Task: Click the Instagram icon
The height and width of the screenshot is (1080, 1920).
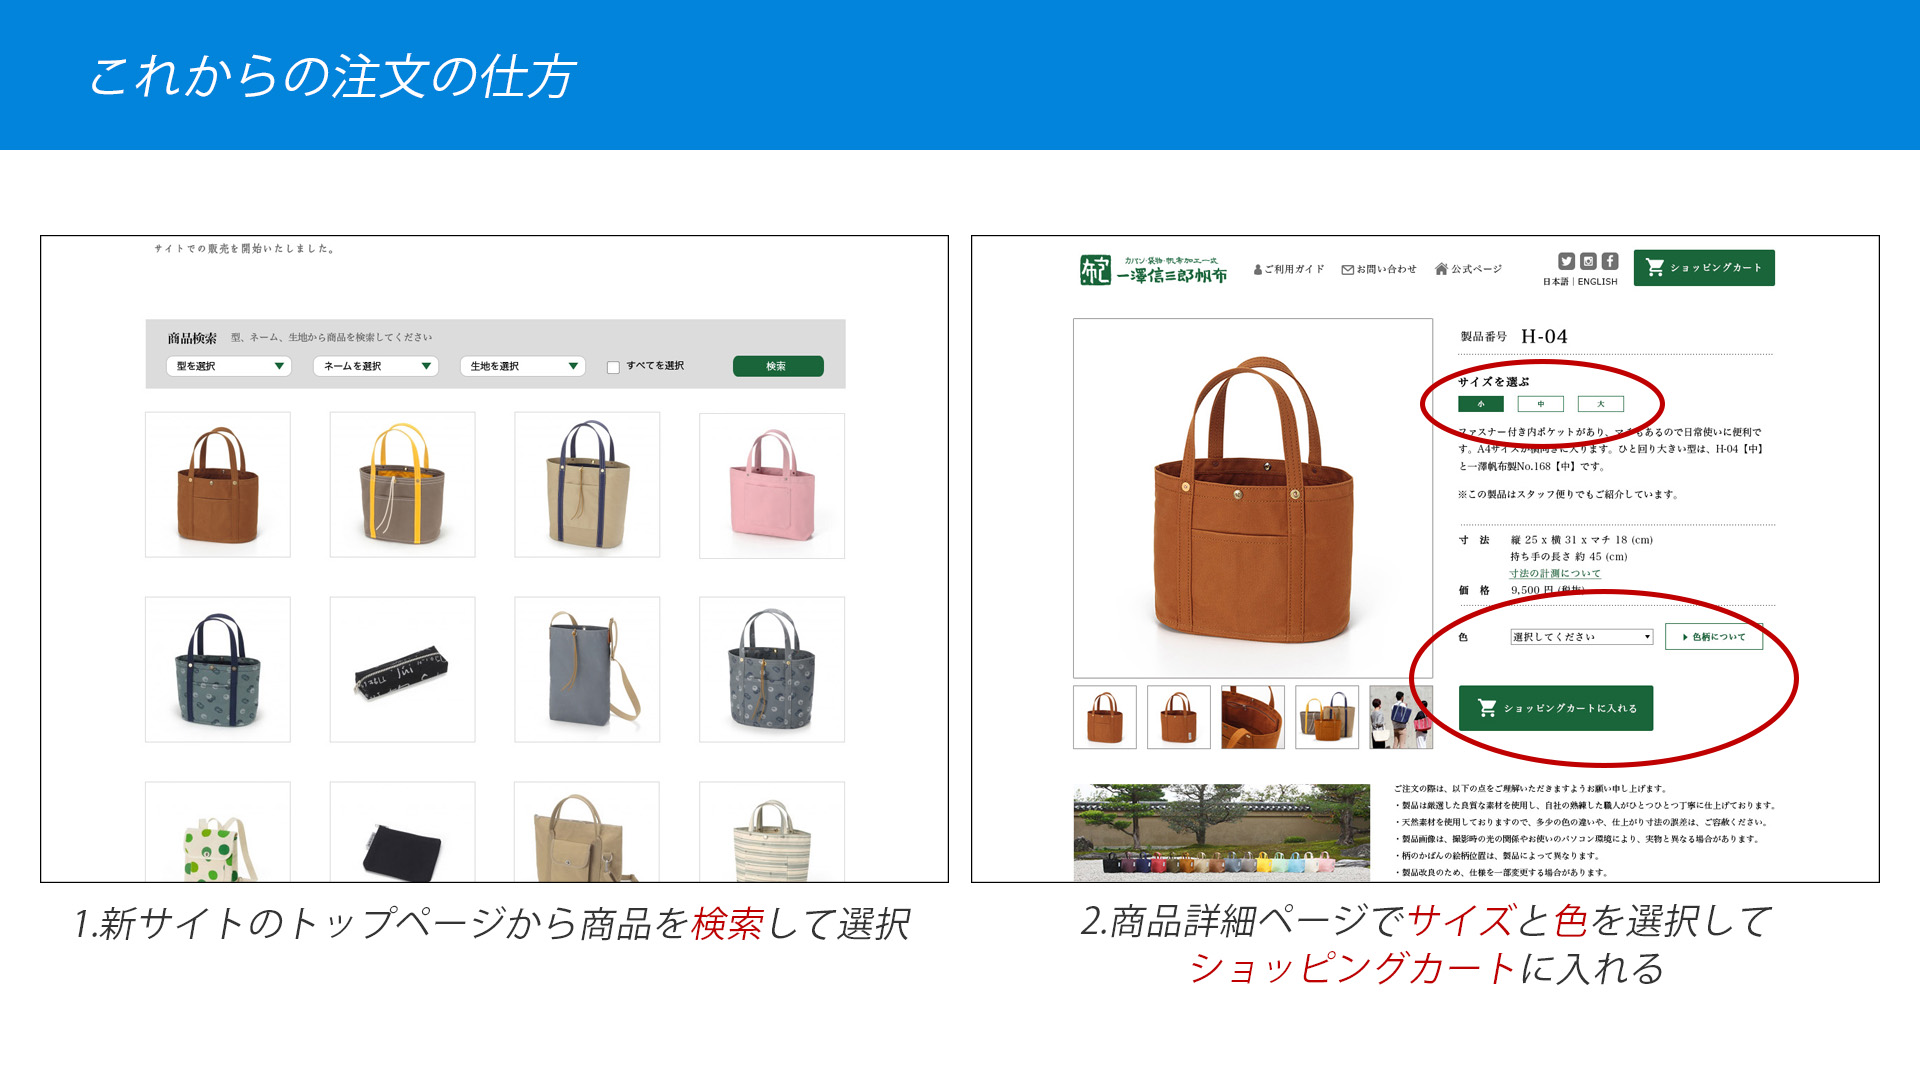Action: coord(1588,261)
